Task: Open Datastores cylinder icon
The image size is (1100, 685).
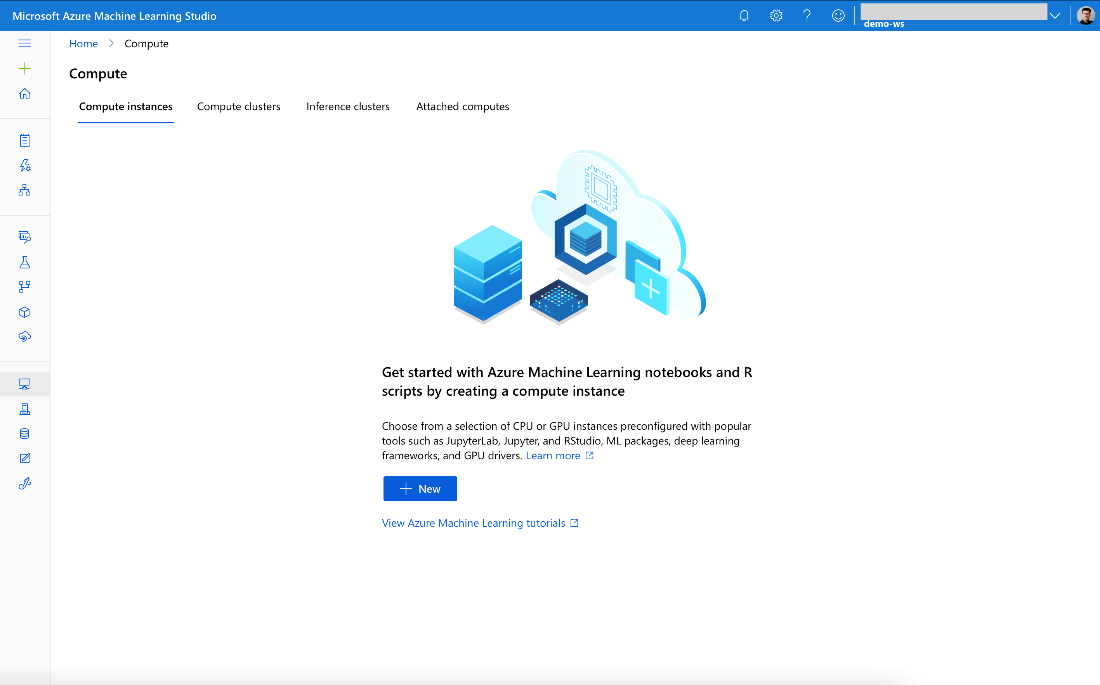Action: (x=25, y=434)
